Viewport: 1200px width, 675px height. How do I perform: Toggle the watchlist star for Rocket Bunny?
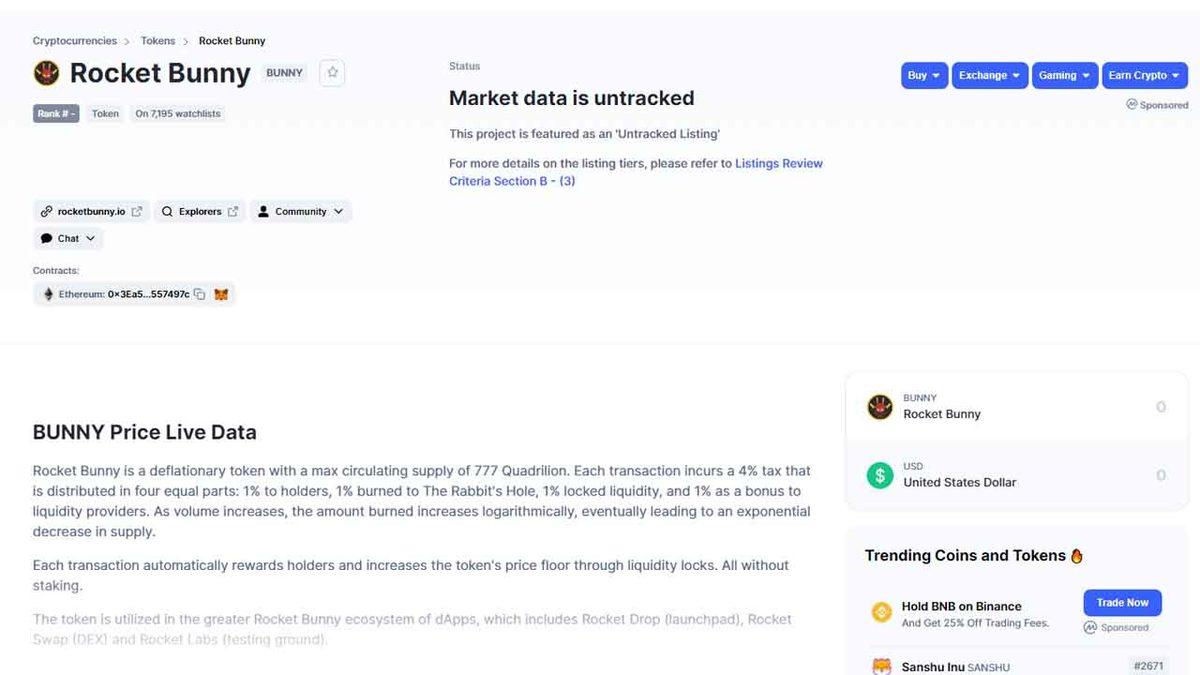point(331,72)
